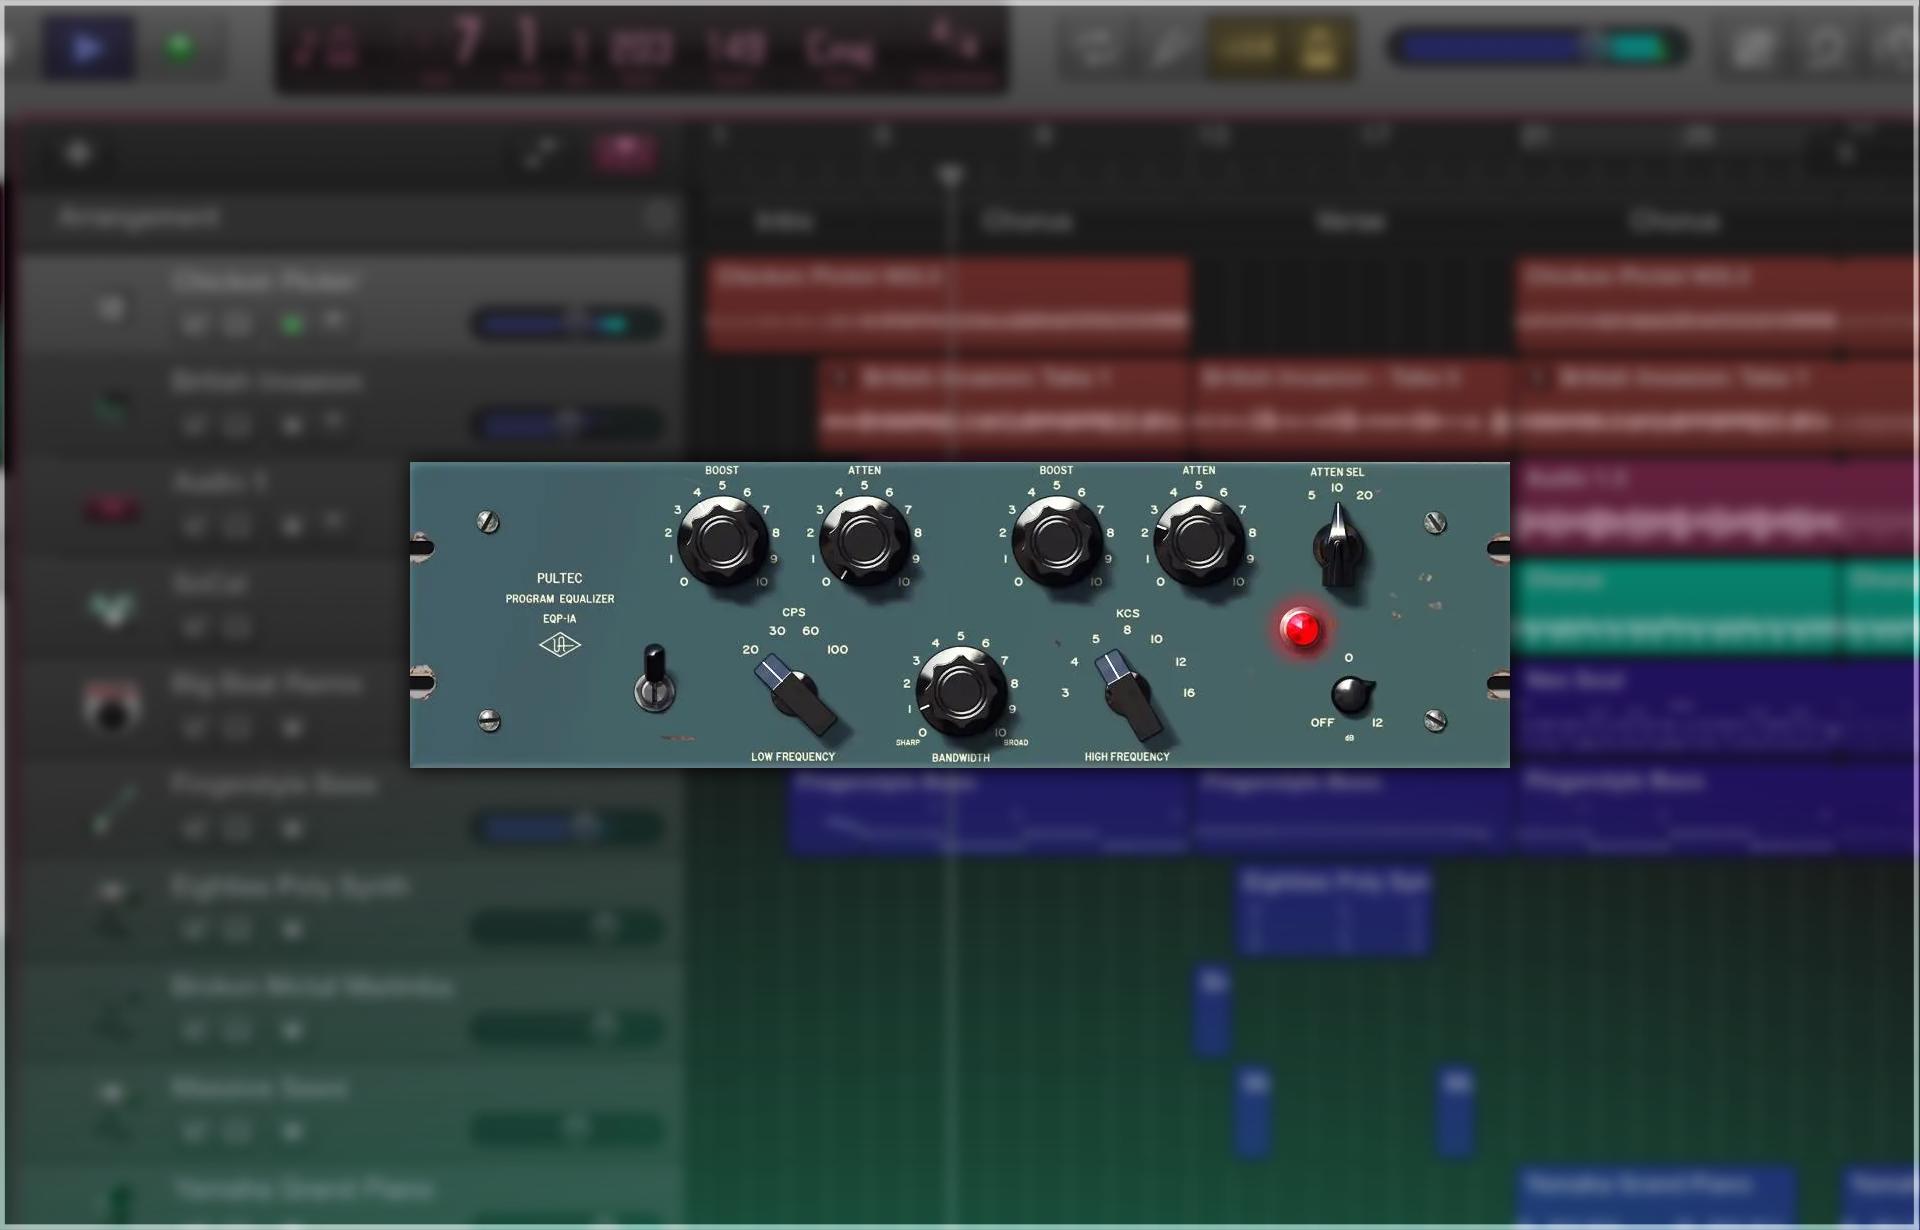The image size is (1920, 1230).
Task: Toggle the yellow Metronome button
Action: coord(1318,47)
